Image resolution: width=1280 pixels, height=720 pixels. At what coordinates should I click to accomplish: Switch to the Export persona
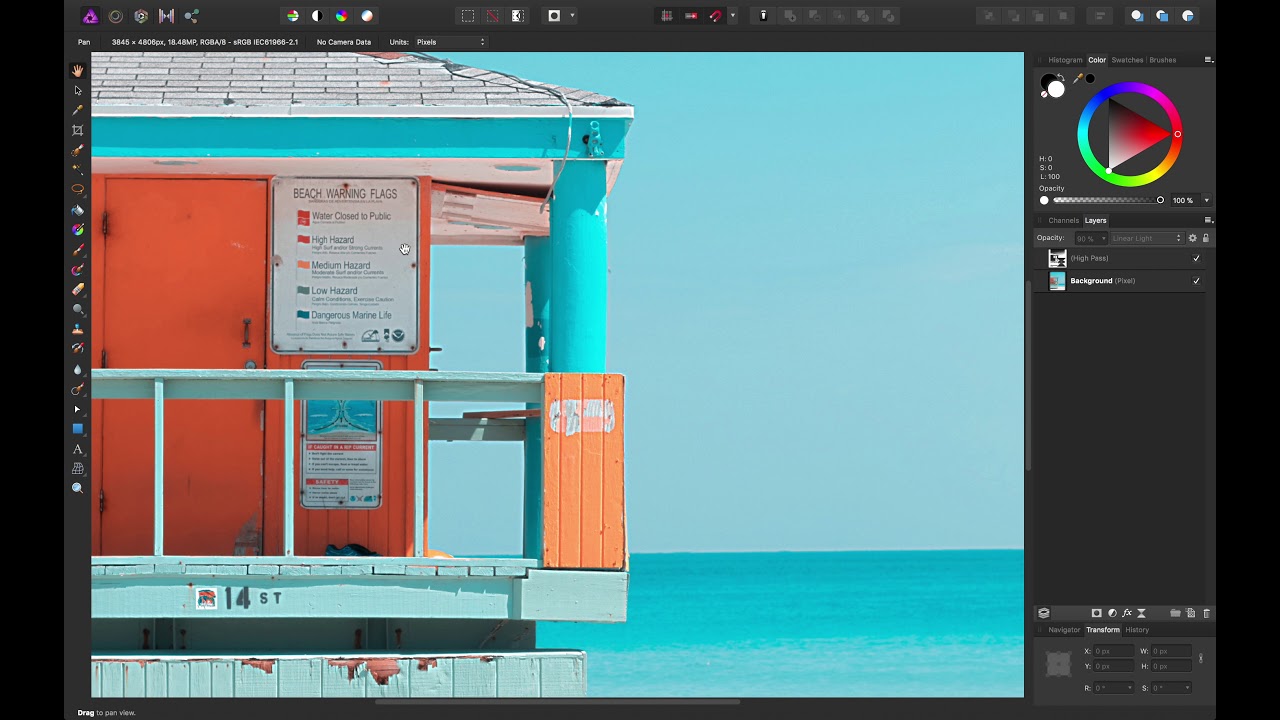tap(192, 16)
